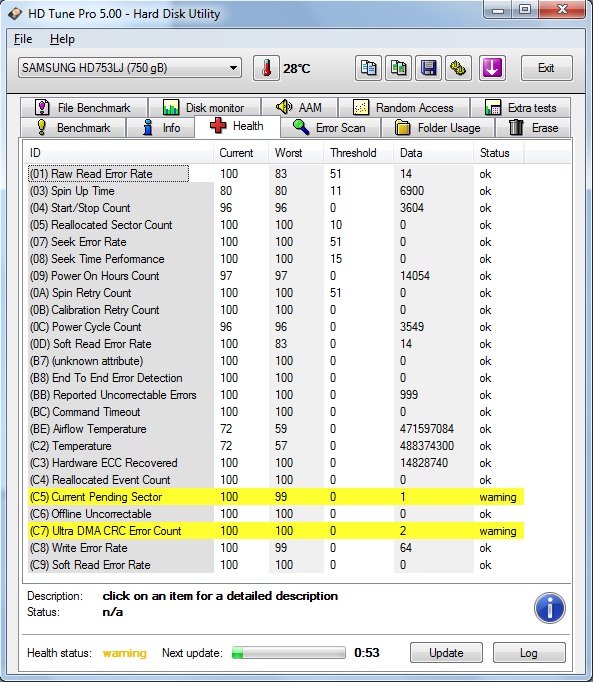The image size is (593, 682).
Task: Switch to the Erase tab
Action: 533,128
